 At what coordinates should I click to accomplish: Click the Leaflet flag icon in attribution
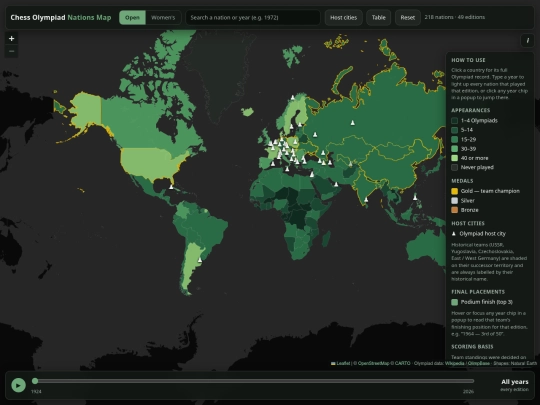point(333,363)
